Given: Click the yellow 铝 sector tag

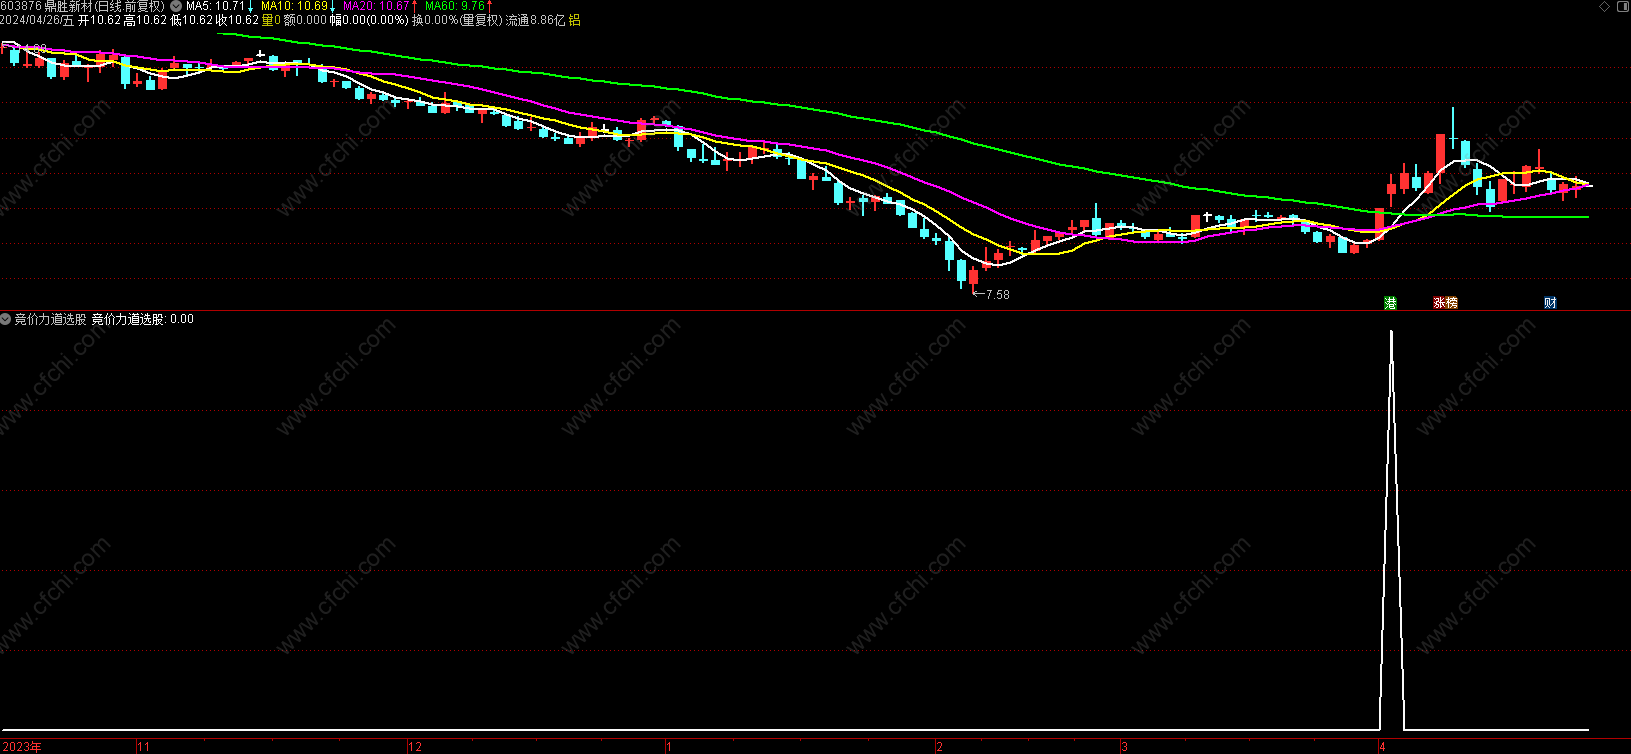Looking at the screenshot, I should pos(574,20).
